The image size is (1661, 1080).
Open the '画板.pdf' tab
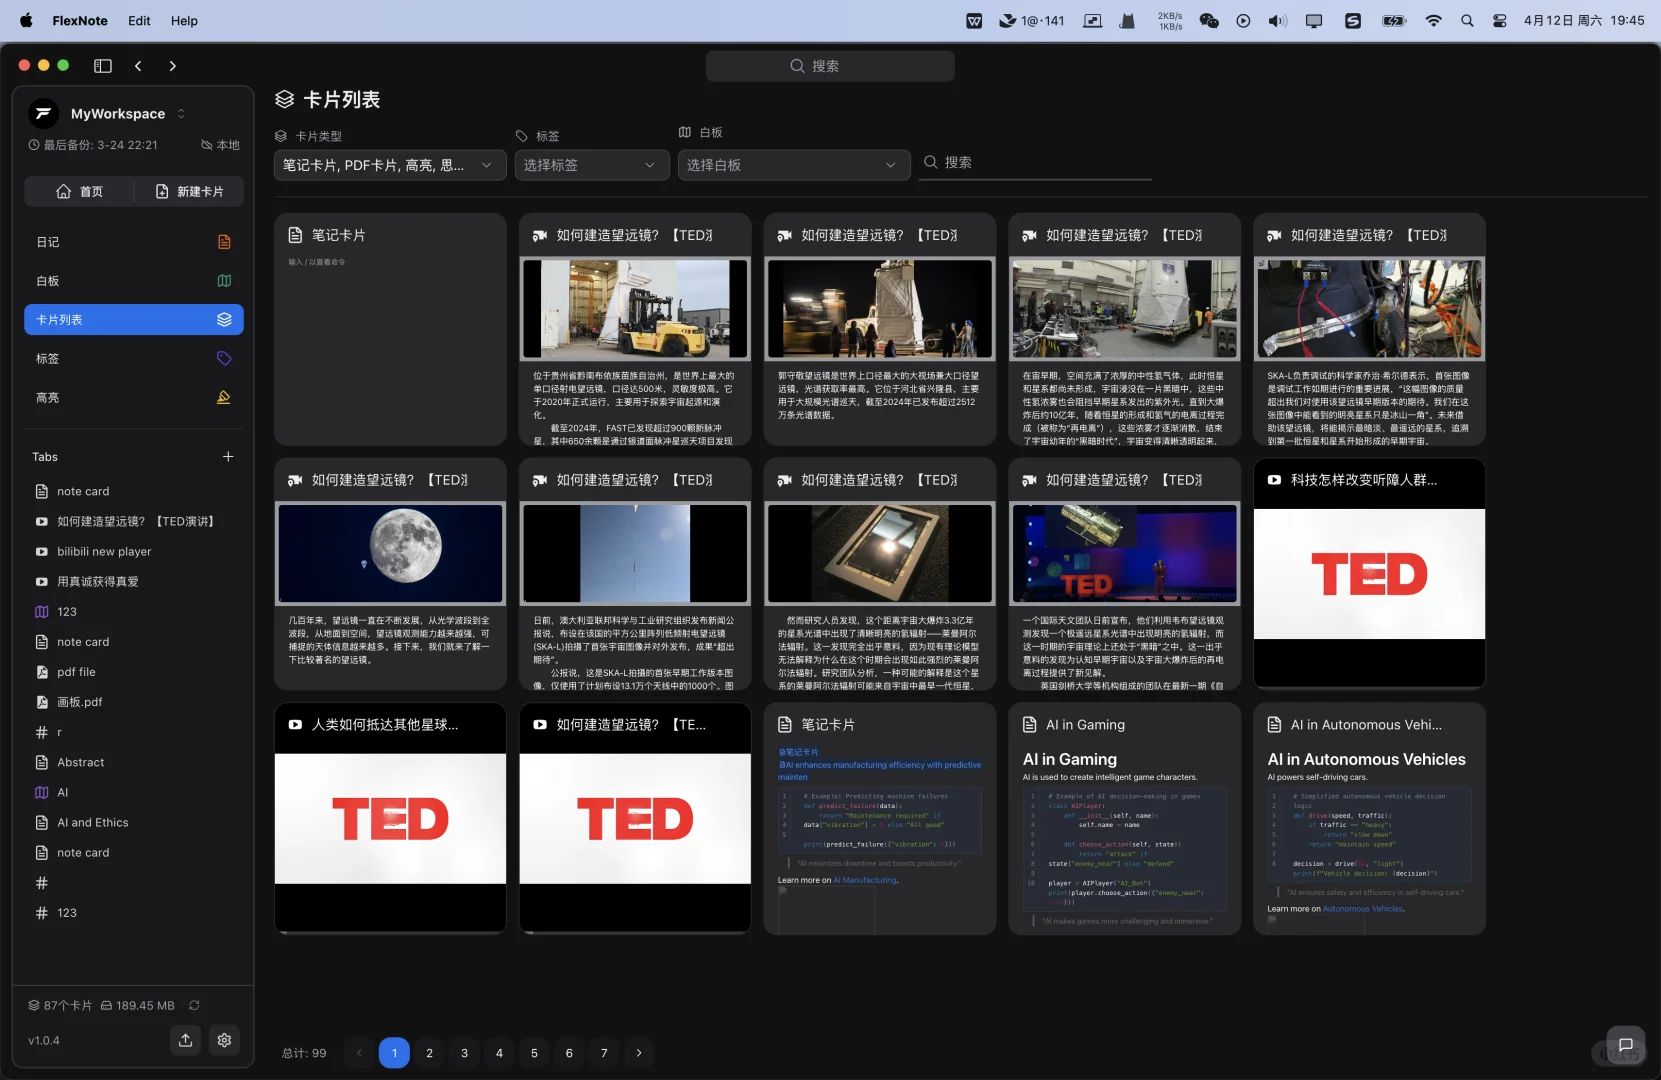coord(80,702)
